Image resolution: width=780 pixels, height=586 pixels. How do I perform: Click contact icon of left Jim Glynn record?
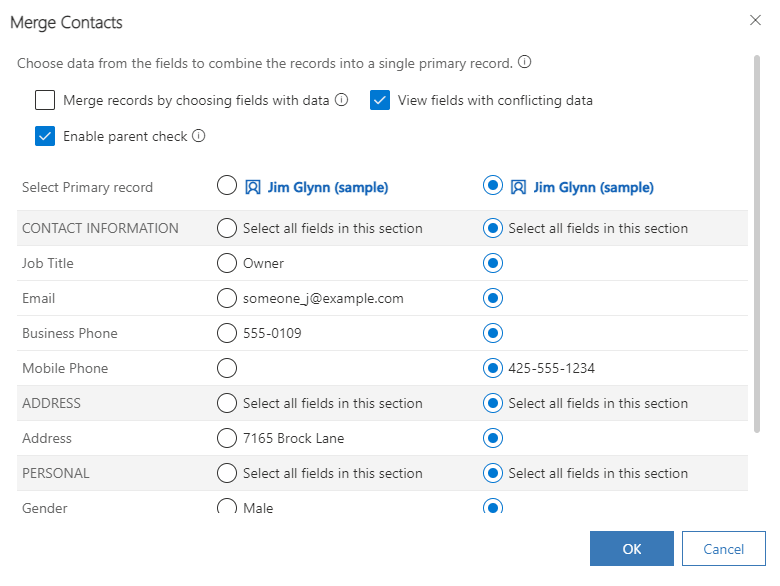[x=253, y=187]
